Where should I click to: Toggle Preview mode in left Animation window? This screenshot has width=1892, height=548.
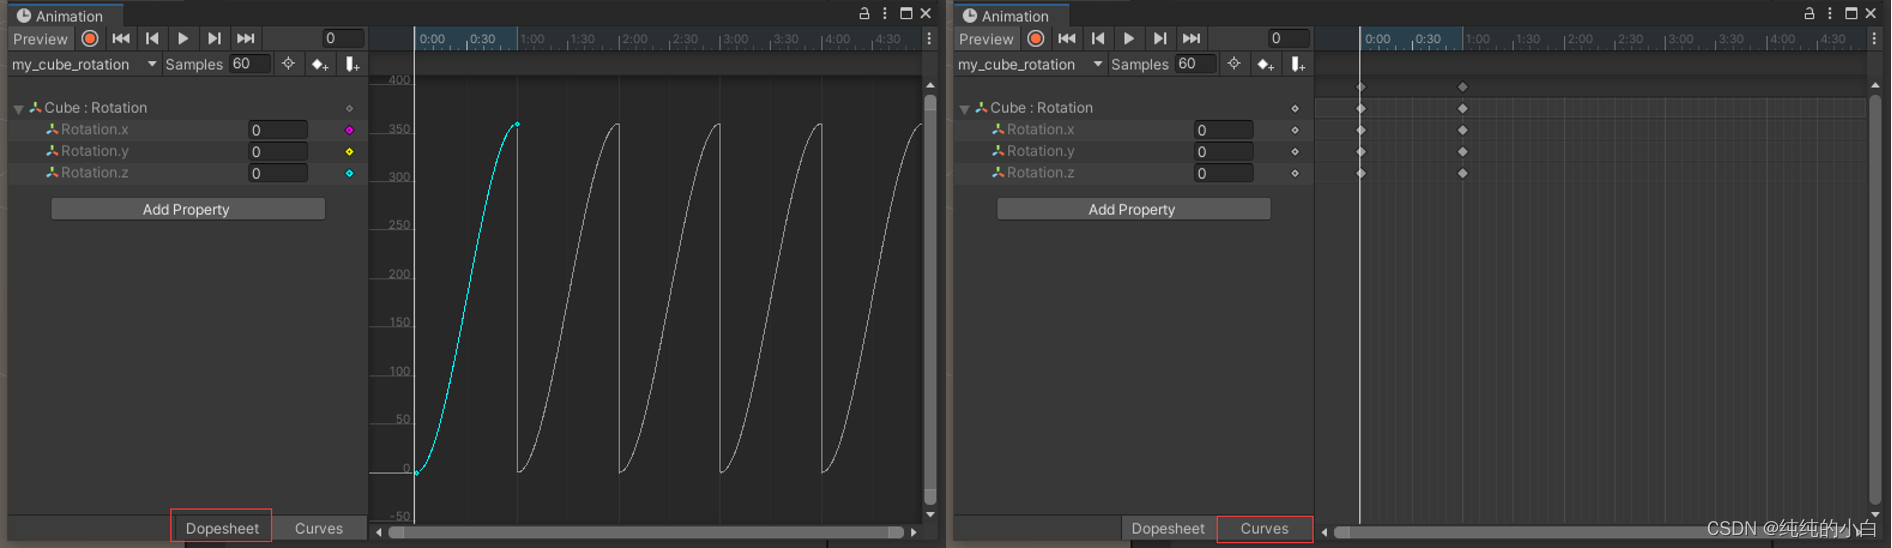point(40,38)
